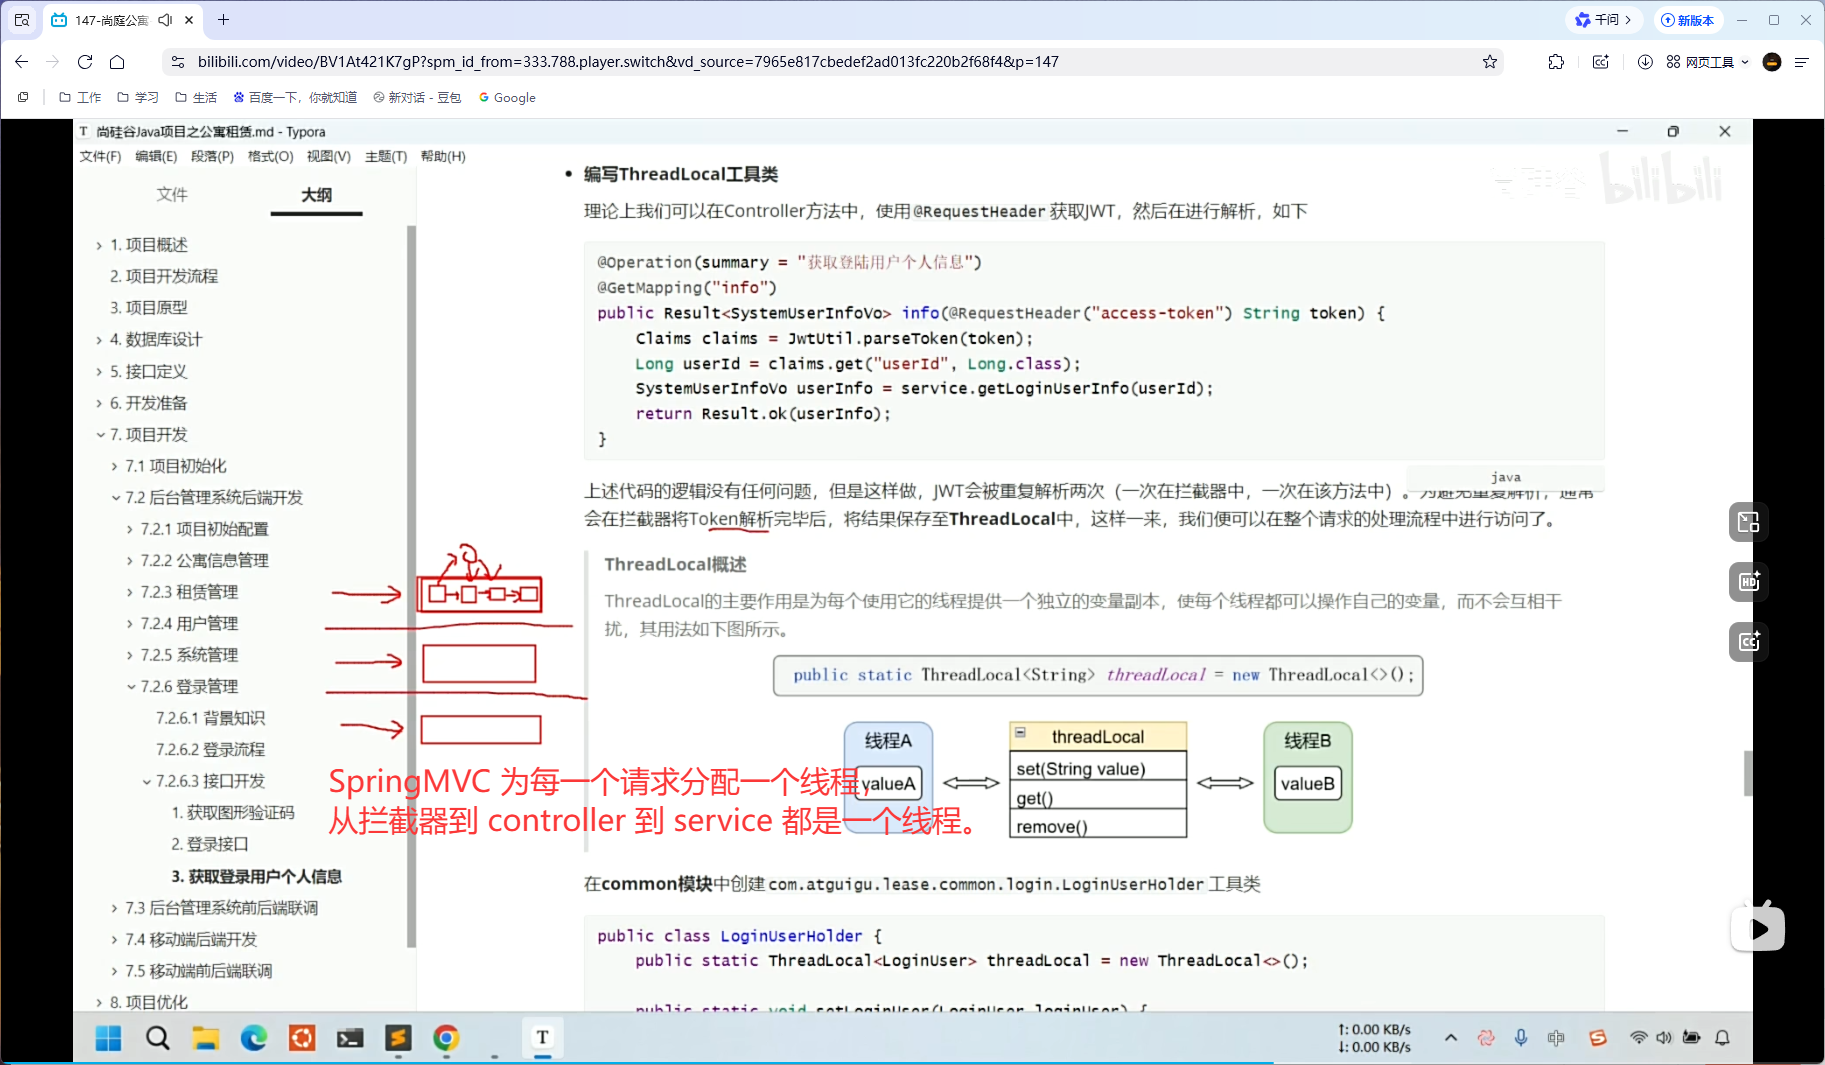
Task: Expand outline item 7.1 项目初始化
Action: (114, 467)
